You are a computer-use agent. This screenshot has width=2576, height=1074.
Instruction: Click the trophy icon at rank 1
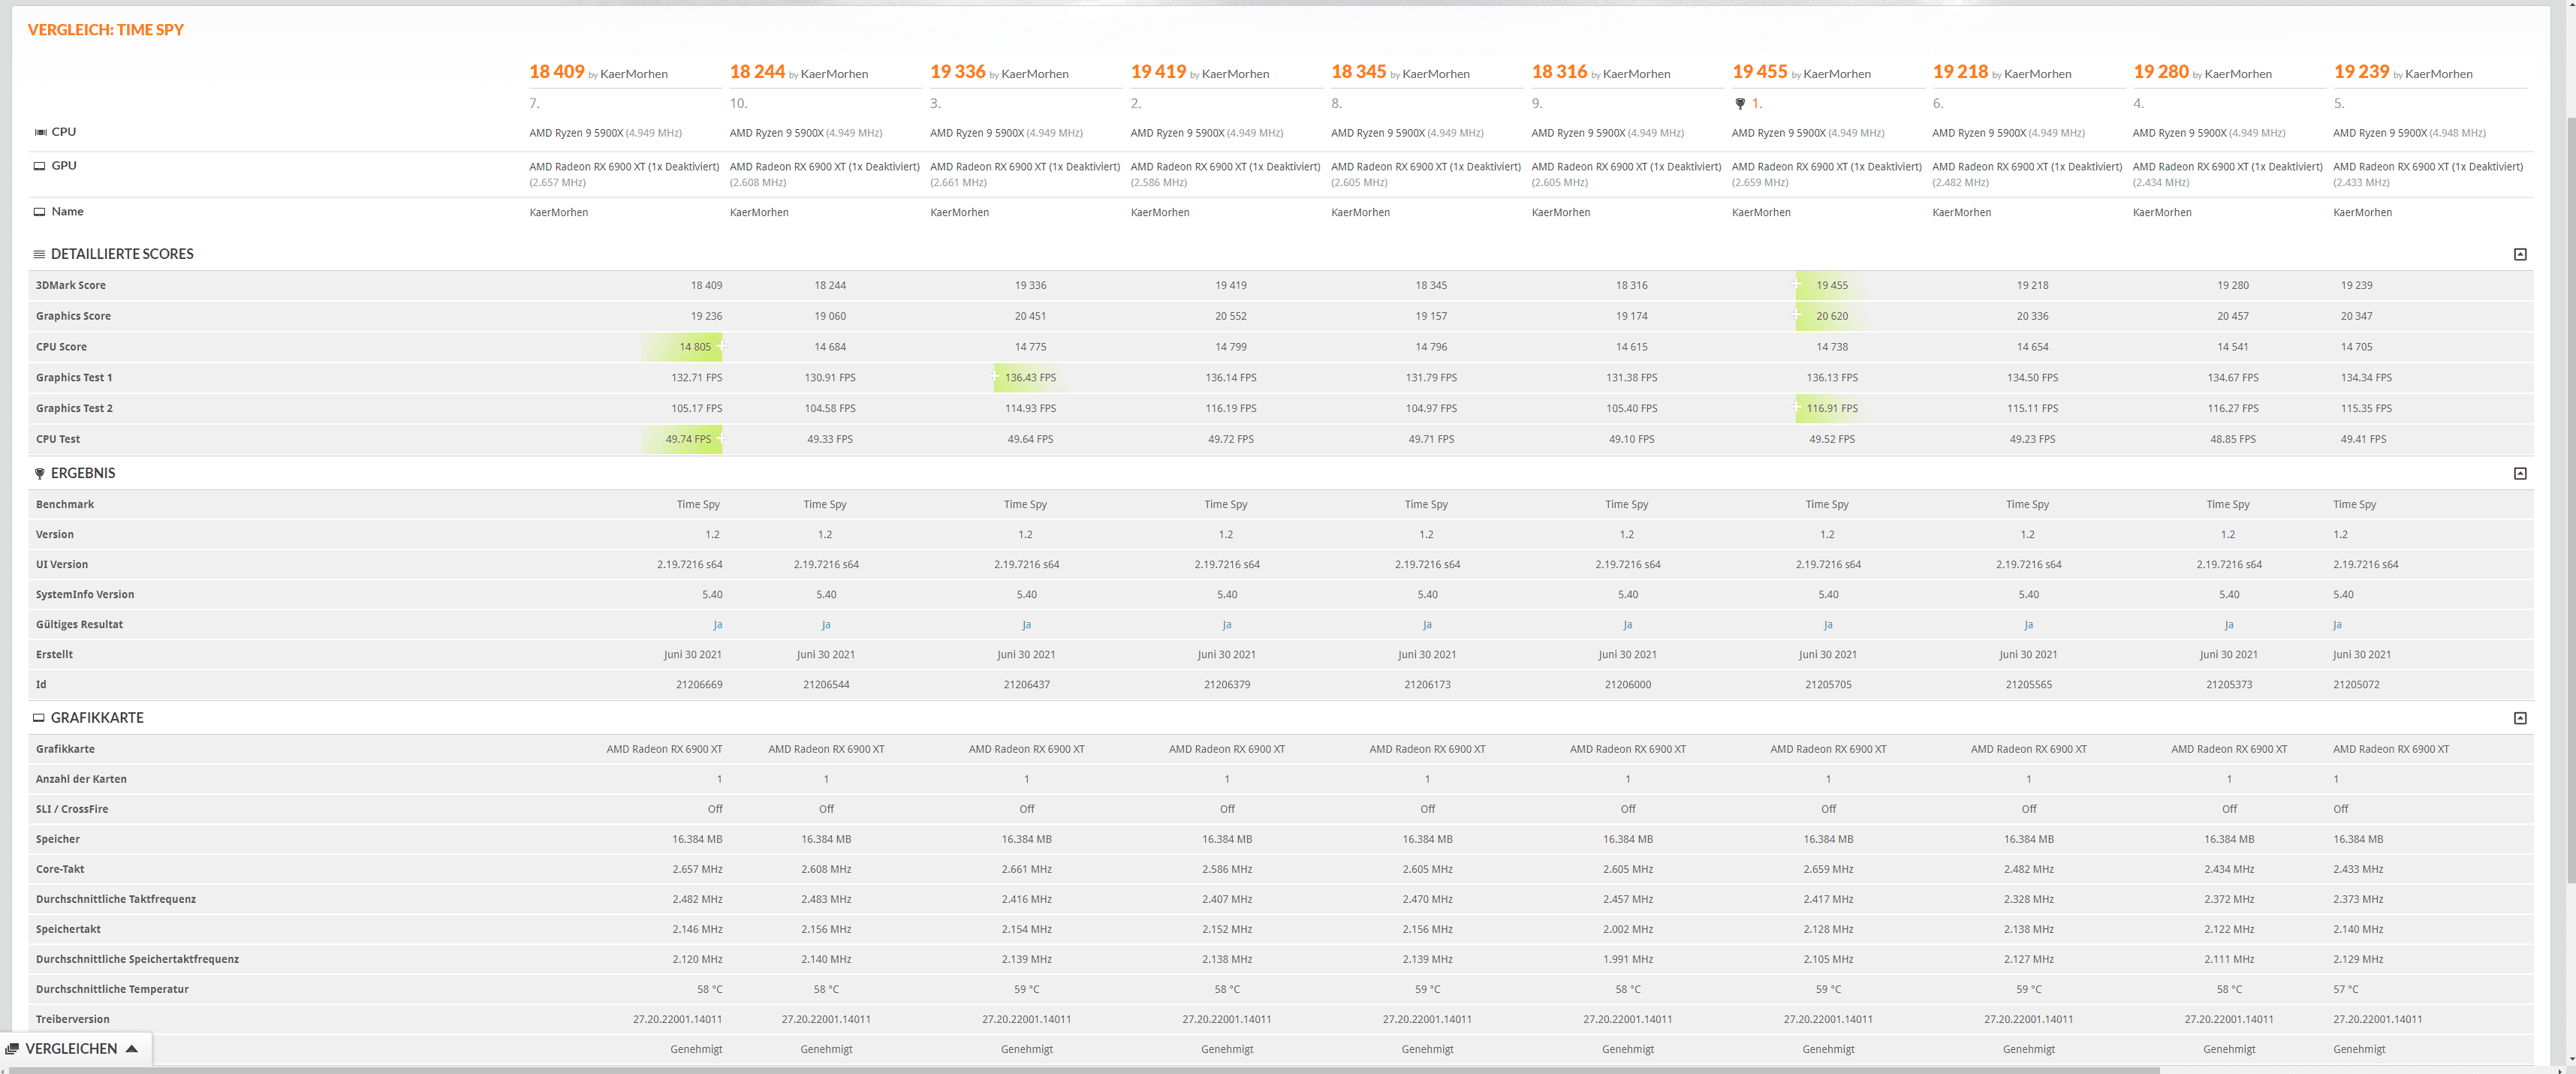pos(1740,104)
